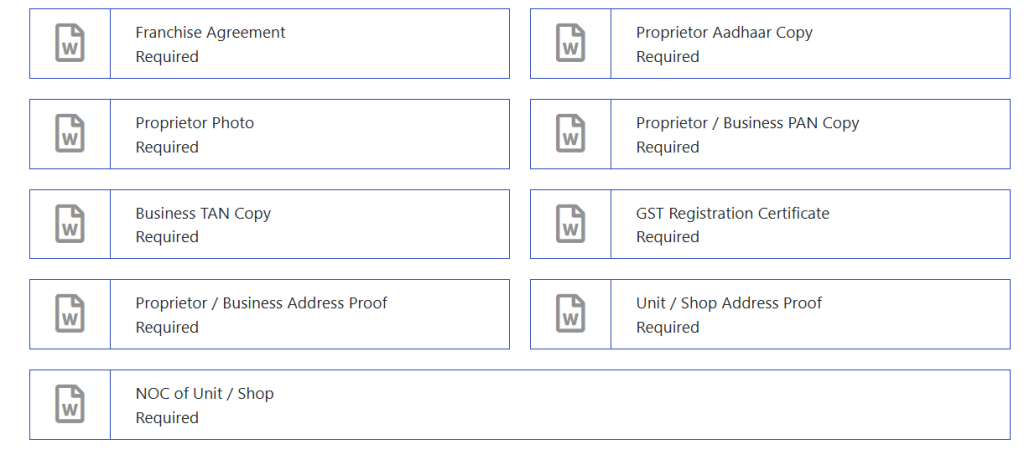Click the Proprietor Photo text label
Screen dimensions: 1024x455
195,123
